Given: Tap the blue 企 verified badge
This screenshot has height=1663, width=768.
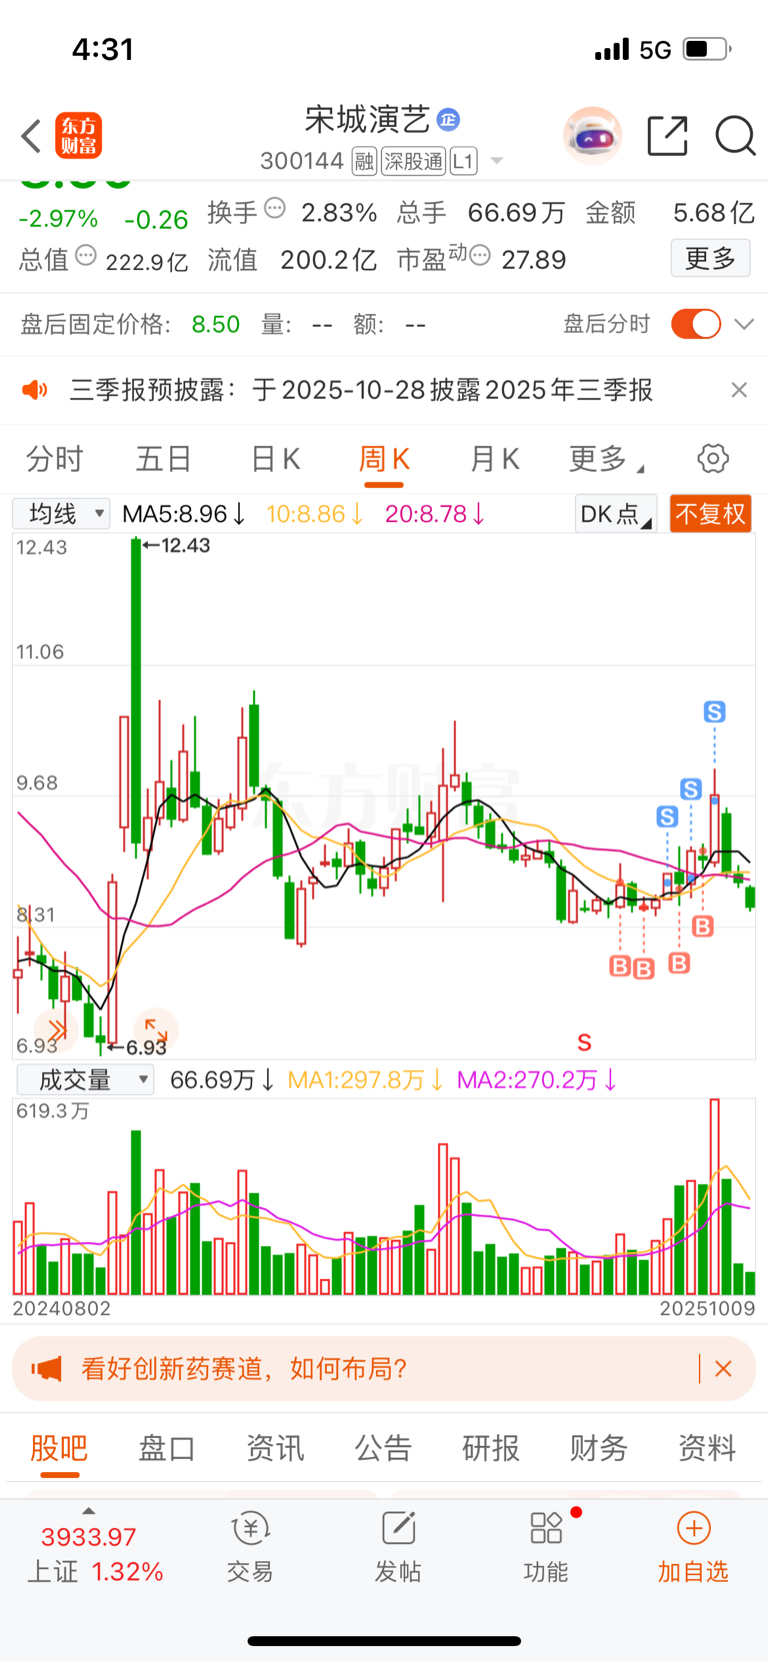Looking at the screenshot, I should pyautogui.click(x=448, y=120).
